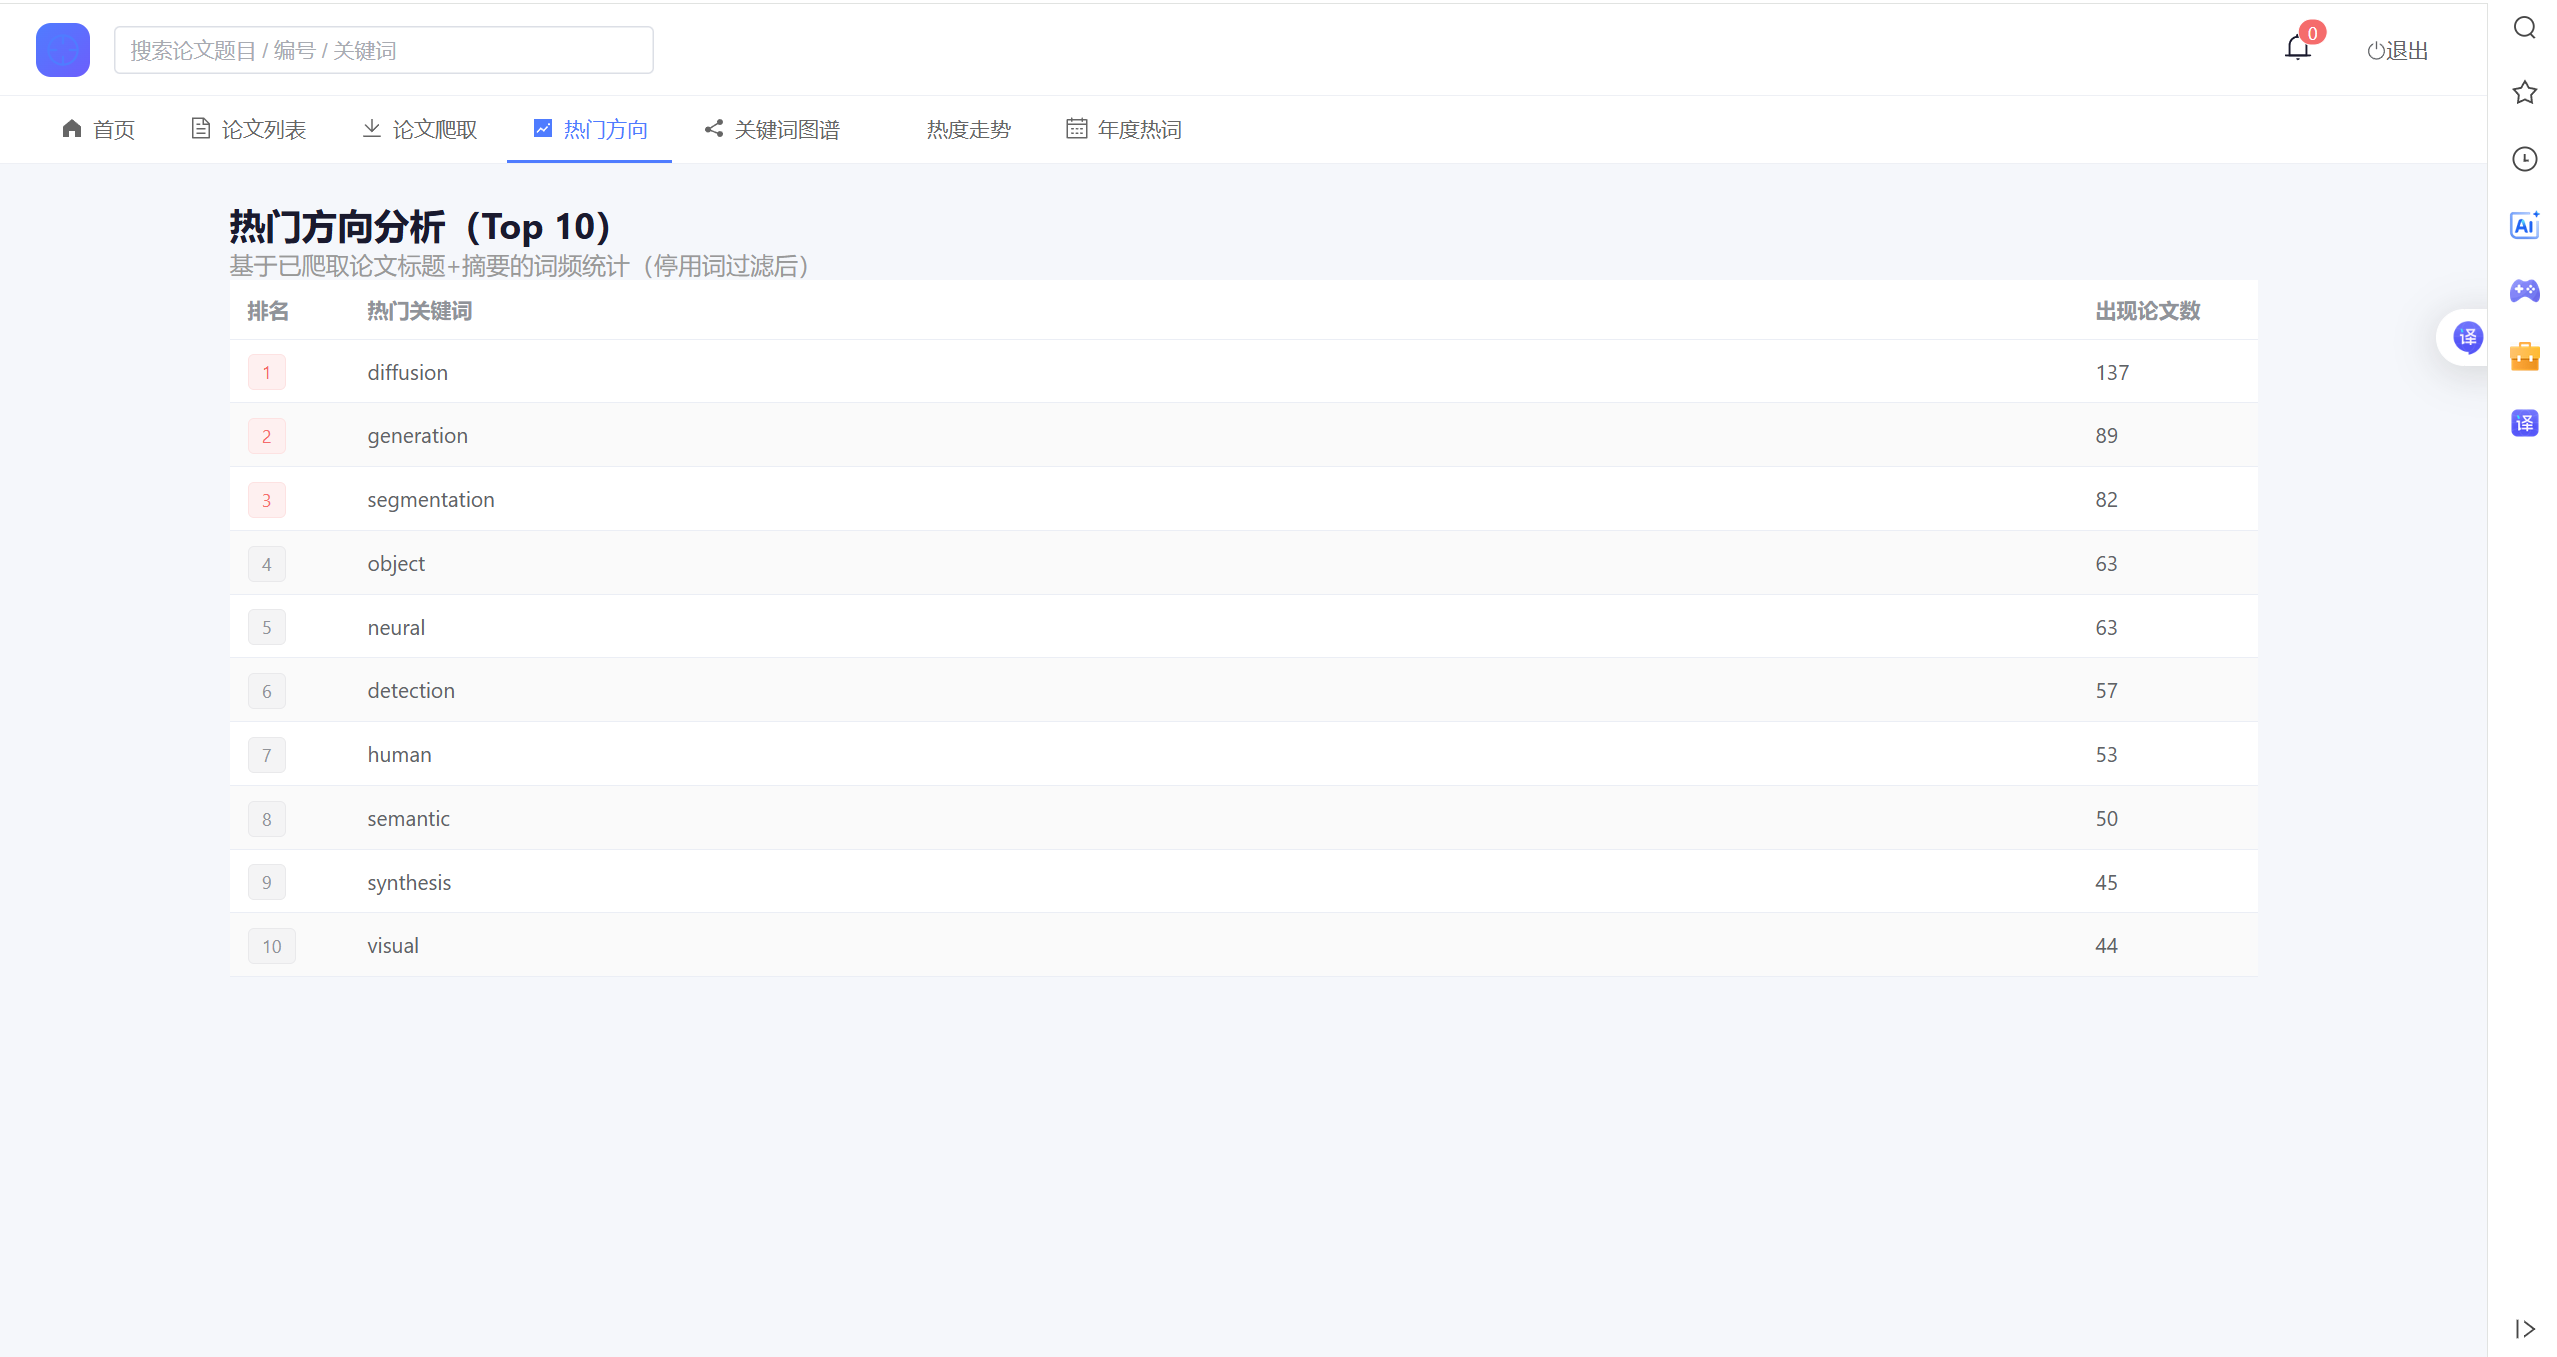Select the keyword neural

coord(396,627)
